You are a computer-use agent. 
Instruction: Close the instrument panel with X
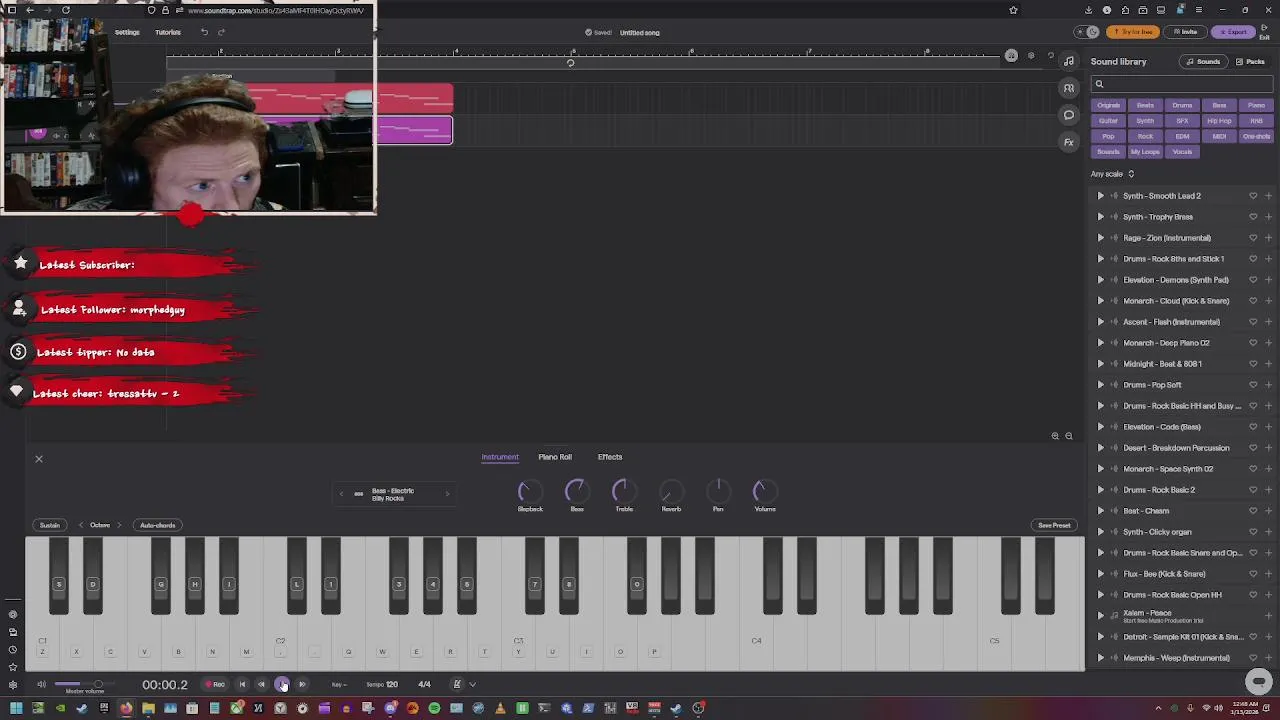coord(39,459)
